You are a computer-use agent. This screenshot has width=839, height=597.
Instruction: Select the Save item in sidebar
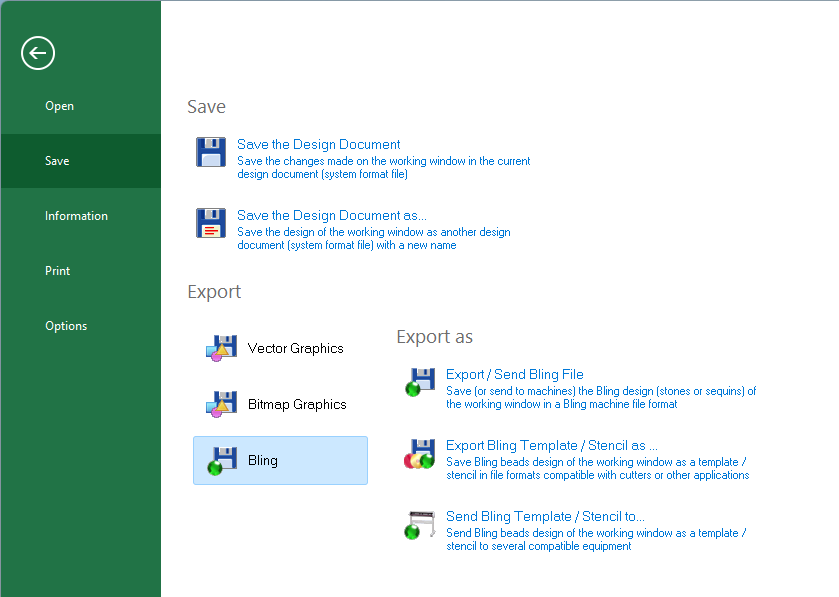(x=57, y=161)
